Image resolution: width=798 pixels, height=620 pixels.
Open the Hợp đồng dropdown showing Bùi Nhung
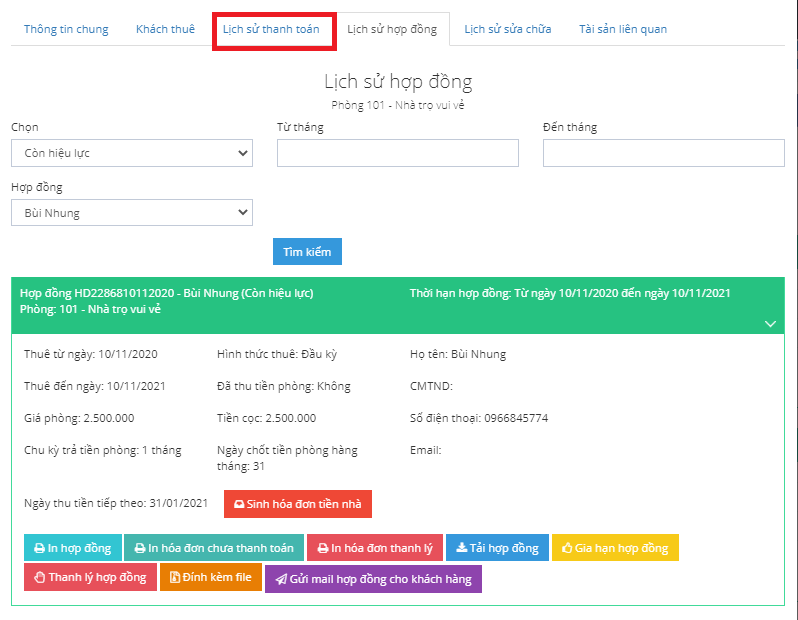point(132,213)
